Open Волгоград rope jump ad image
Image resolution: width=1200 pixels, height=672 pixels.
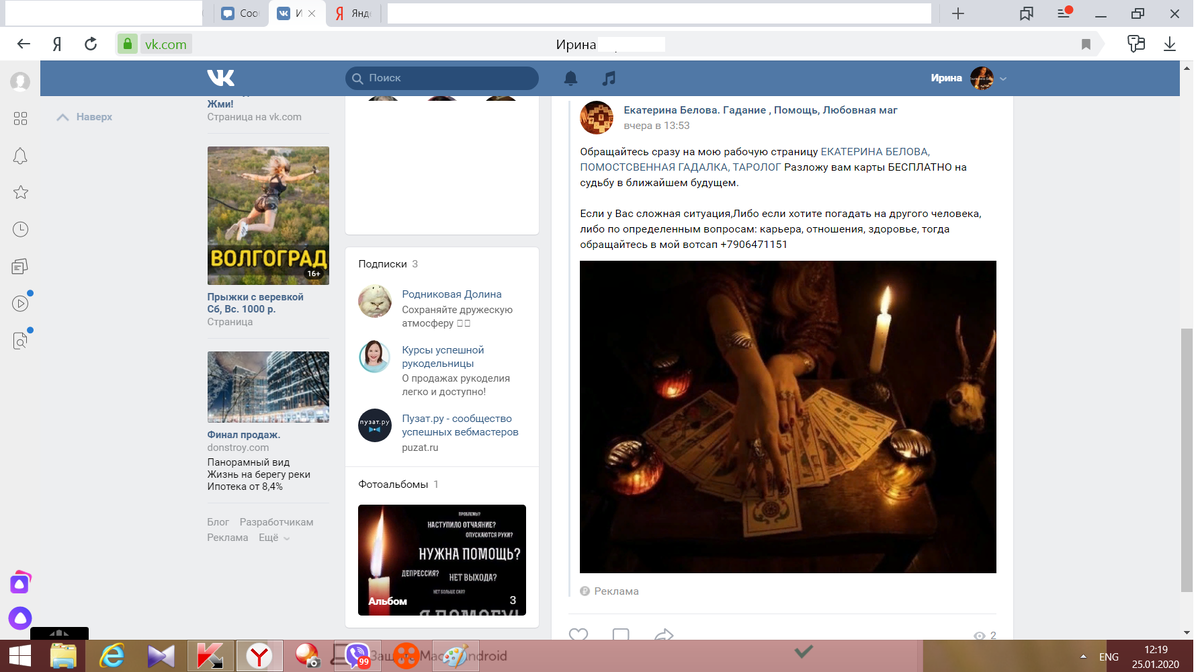pos(268,216)
